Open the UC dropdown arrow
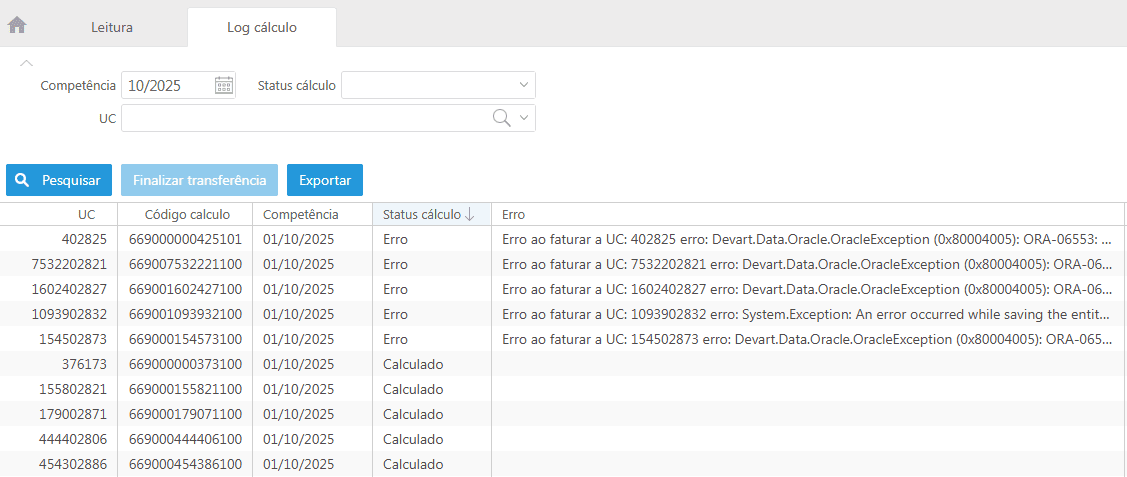The height and width of the screenshot is (477, 1127). [523, 118]
